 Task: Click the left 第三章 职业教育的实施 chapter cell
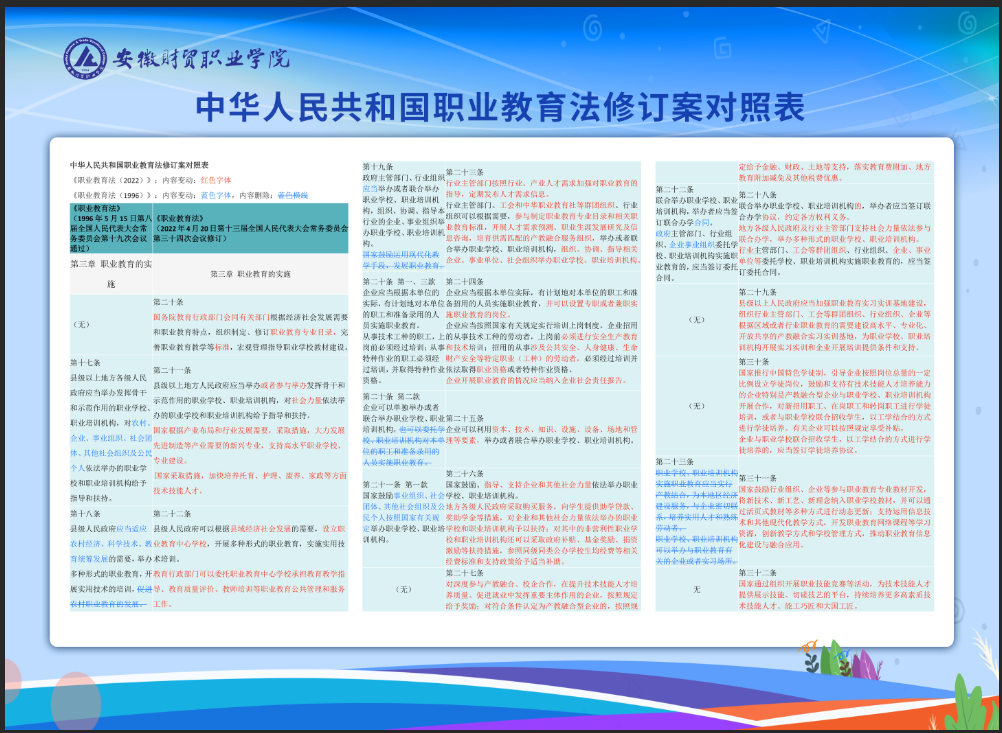(x=110, y=273)
